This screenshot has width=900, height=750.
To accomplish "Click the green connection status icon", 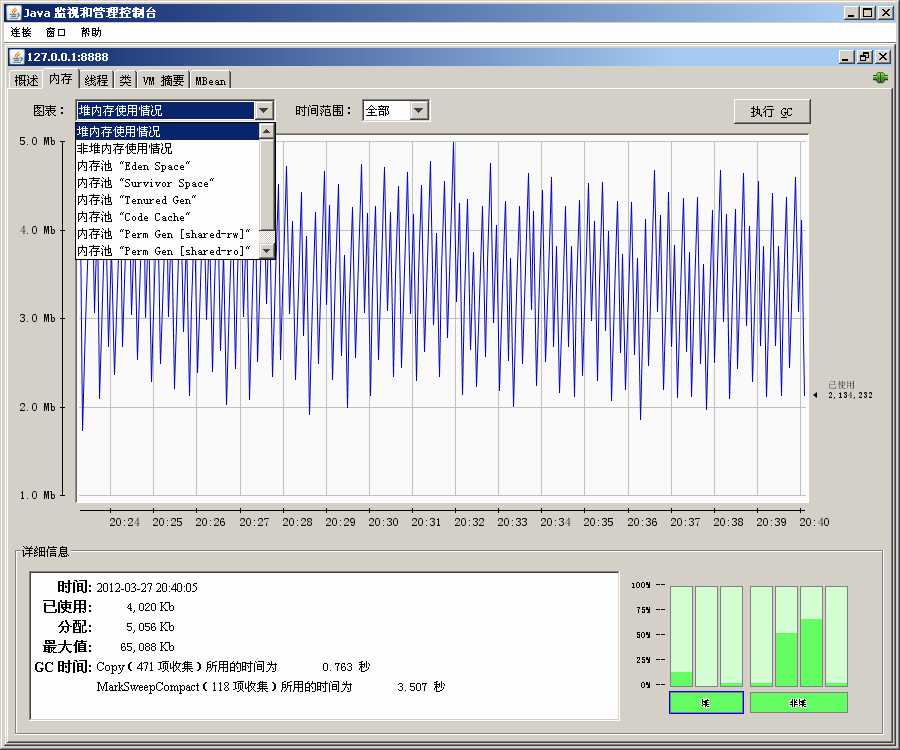I will pyautogui.click(x=880, y=78).
